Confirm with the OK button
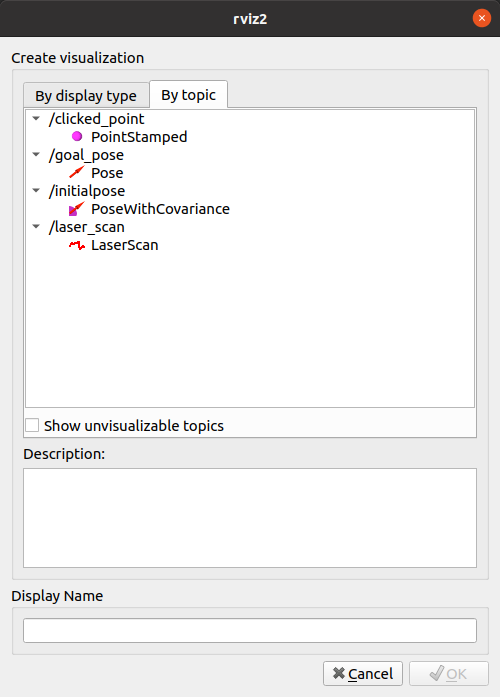 (448, 673)
